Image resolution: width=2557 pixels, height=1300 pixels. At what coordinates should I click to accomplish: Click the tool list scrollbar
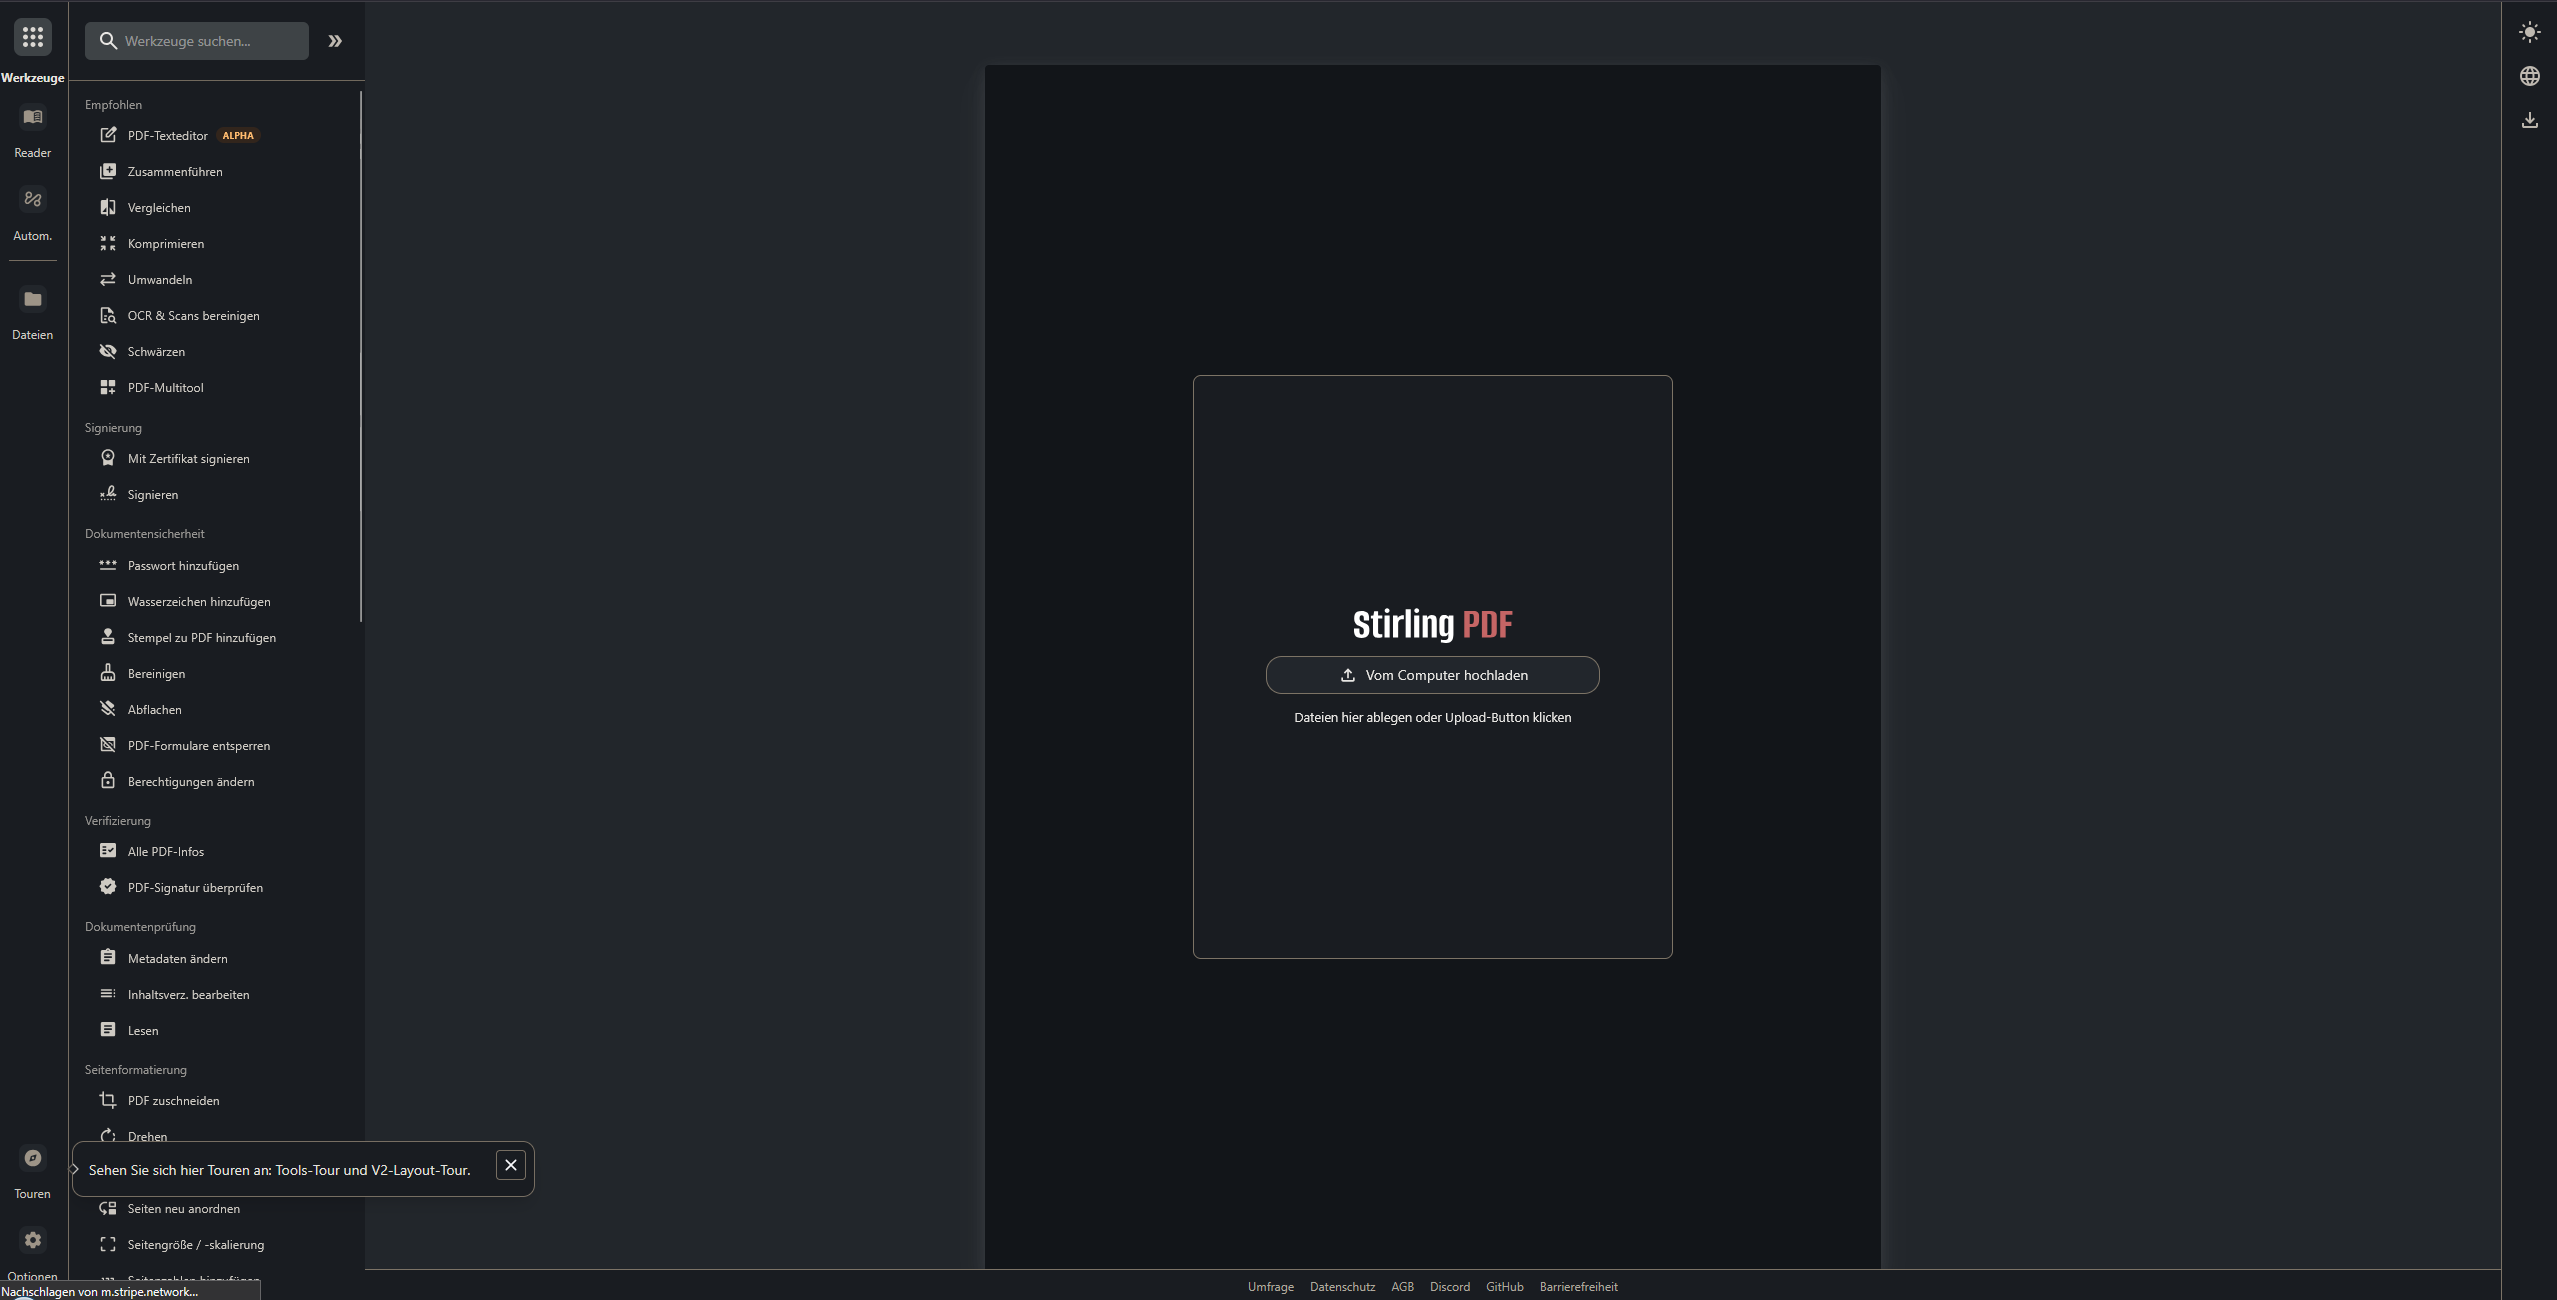pos(360,356)
